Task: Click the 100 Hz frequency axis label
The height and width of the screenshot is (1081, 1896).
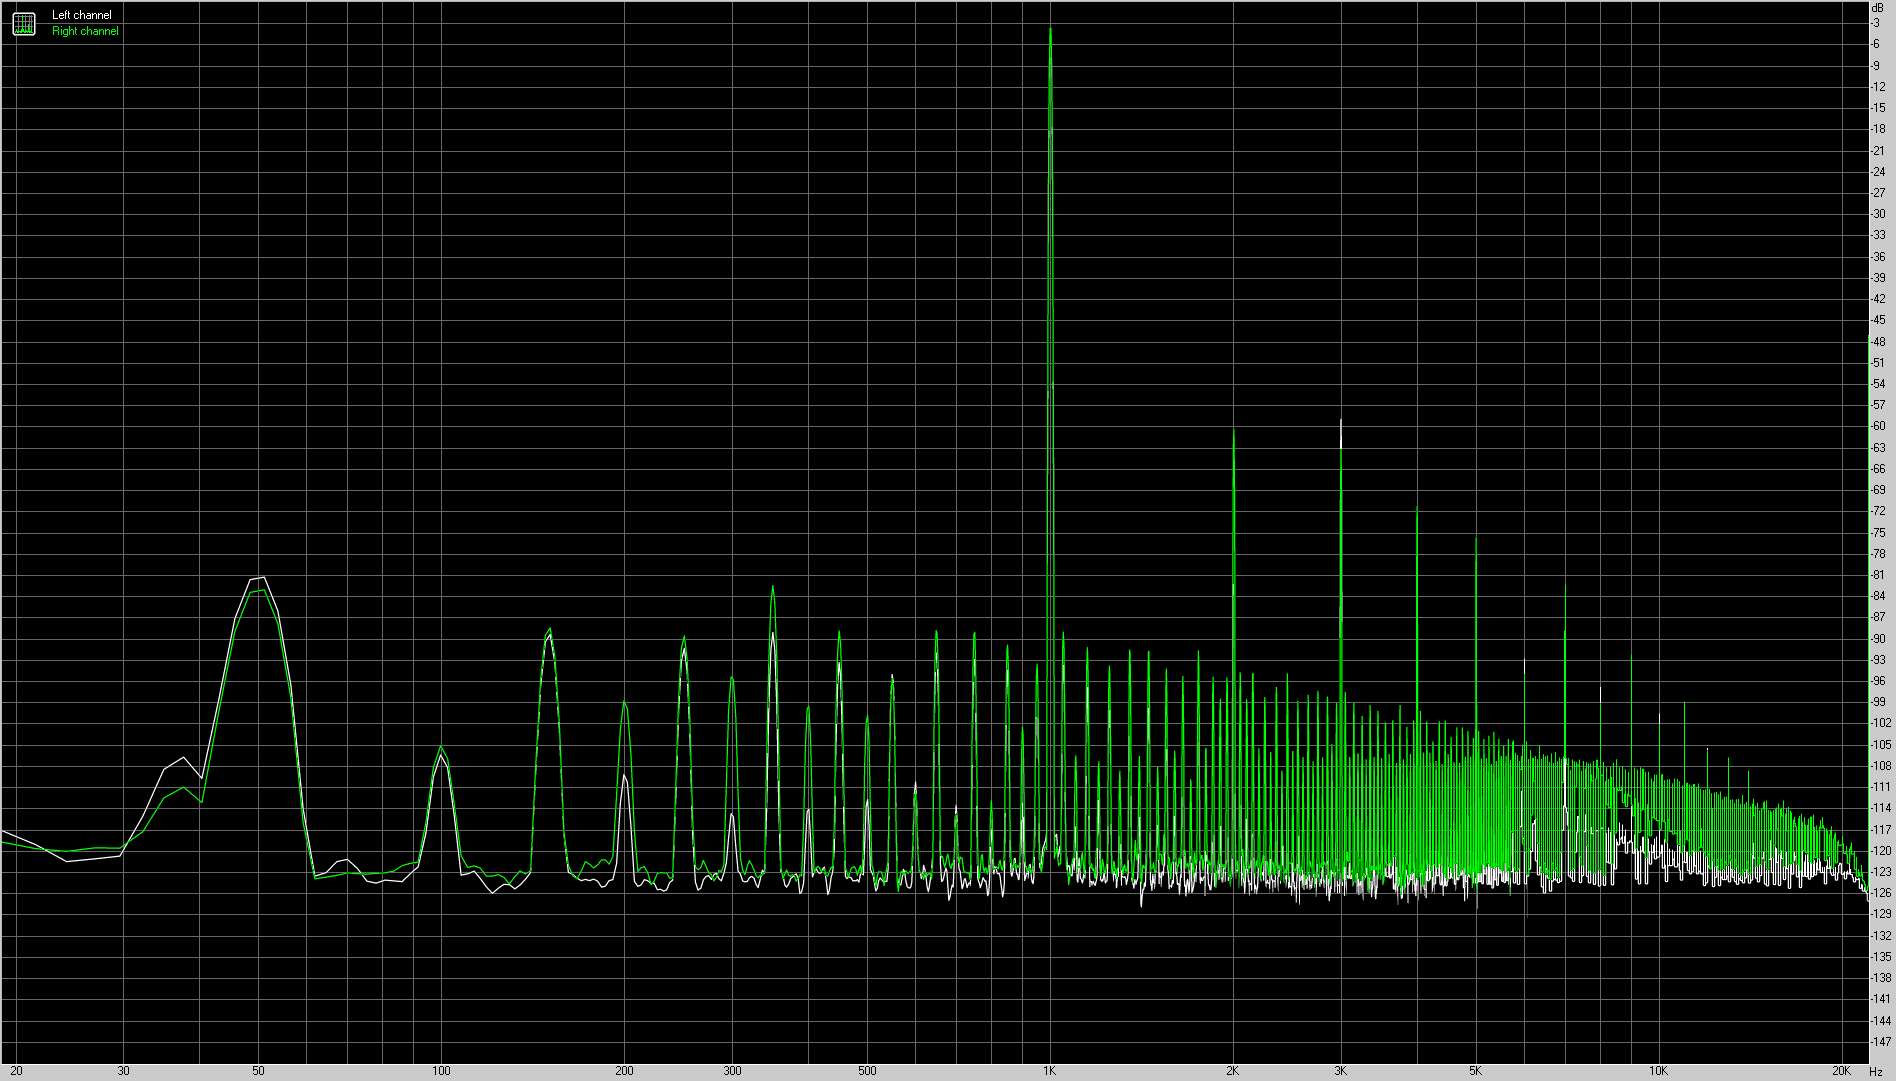Action: coord(441,1071)
